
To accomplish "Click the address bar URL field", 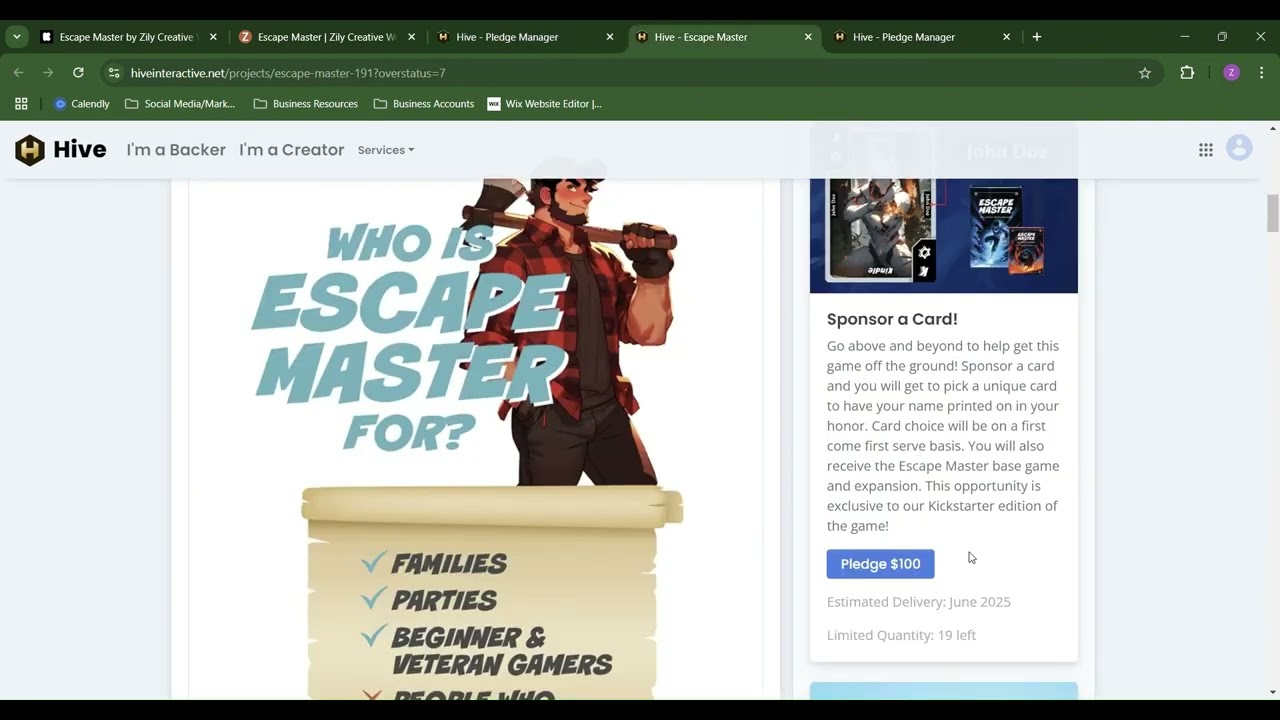I will pos(630,73).
